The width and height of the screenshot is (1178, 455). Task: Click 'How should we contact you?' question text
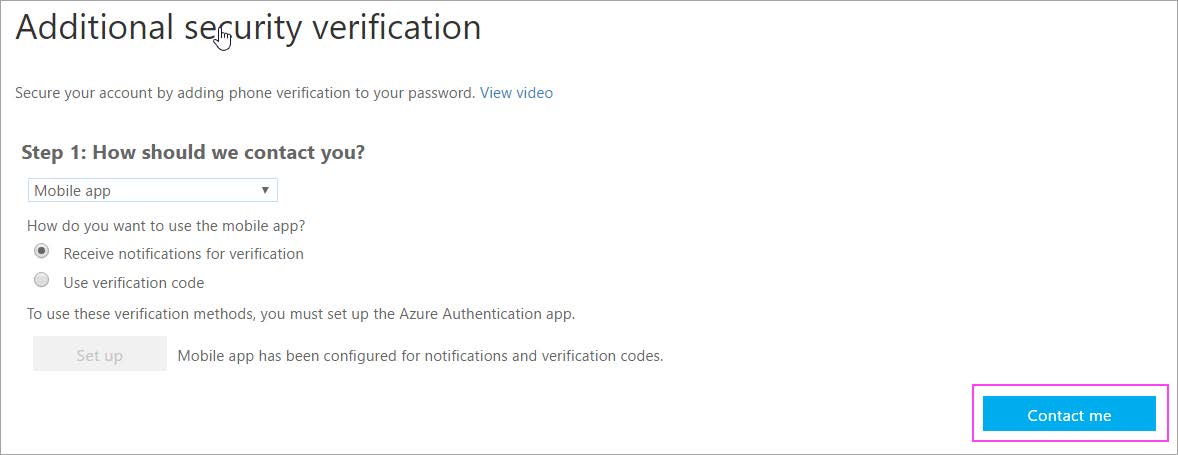[228, 152]
